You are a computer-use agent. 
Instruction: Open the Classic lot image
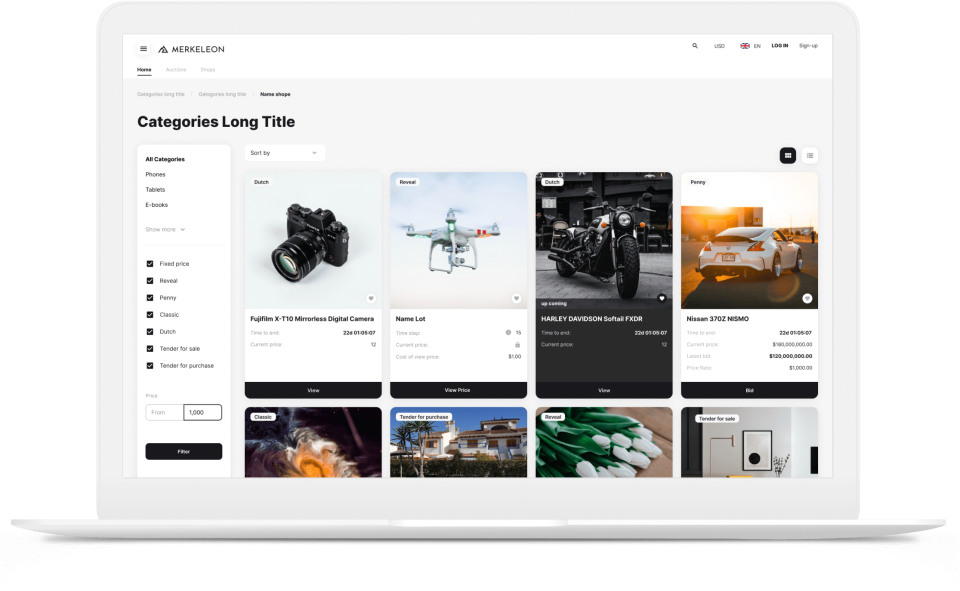tap(313, 443)
